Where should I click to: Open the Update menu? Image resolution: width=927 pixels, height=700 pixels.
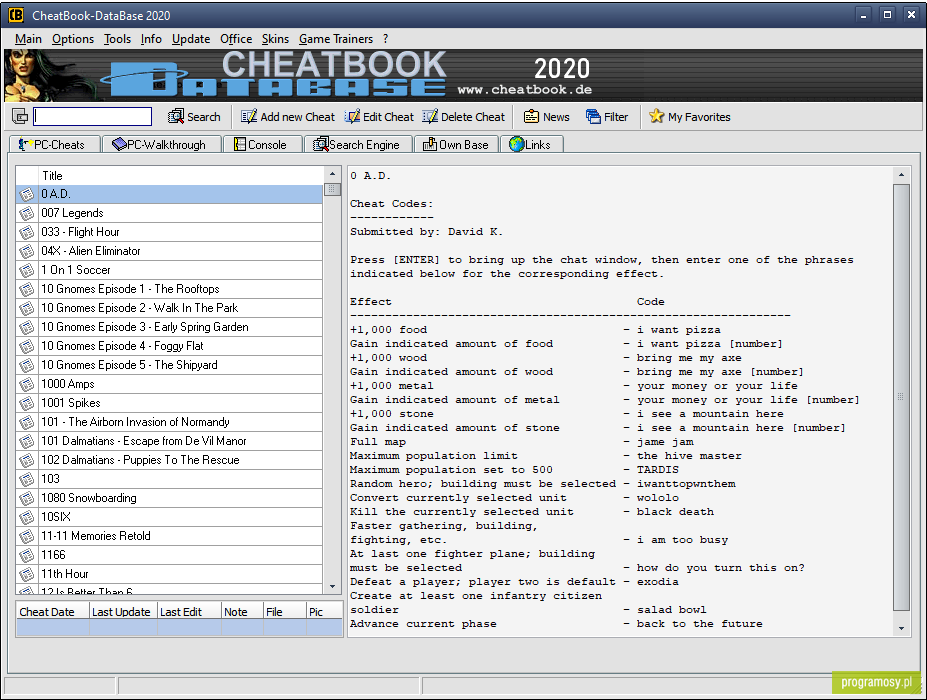(191, 39)
